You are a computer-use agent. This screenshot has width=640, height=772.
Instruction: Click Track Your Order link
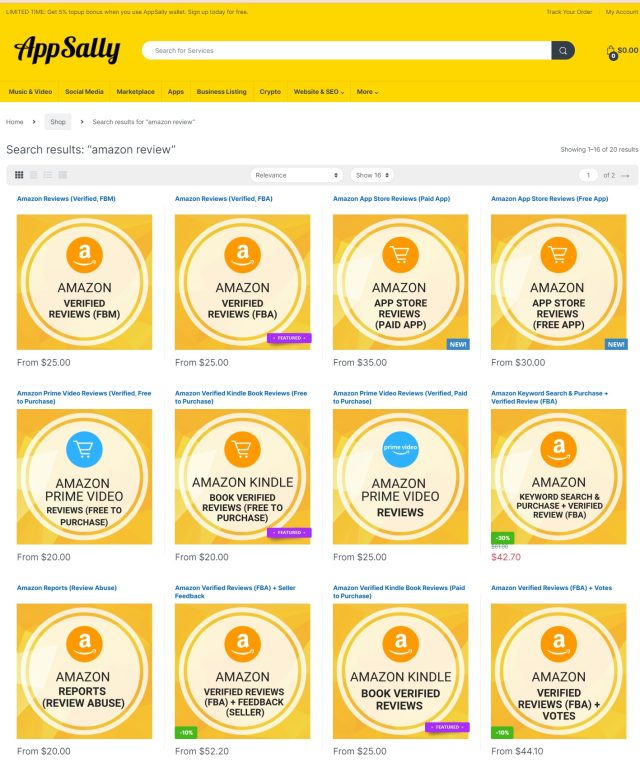[x=569, y=12]
